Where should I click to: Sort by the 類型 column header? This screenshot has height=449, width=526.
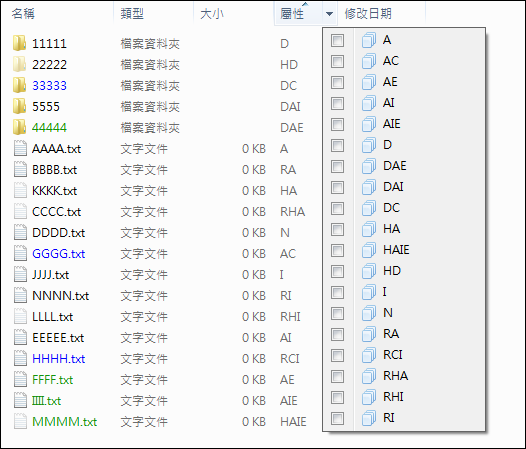pyautogui.click(x=132, y=14)
